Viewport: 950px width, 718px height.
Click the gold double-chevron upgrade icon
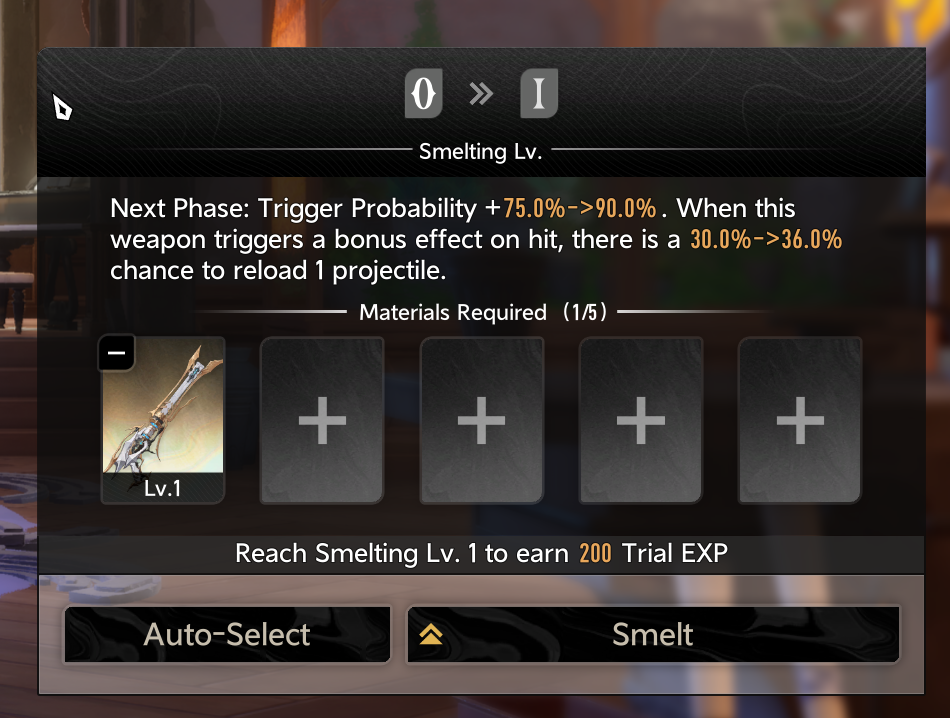431,634
